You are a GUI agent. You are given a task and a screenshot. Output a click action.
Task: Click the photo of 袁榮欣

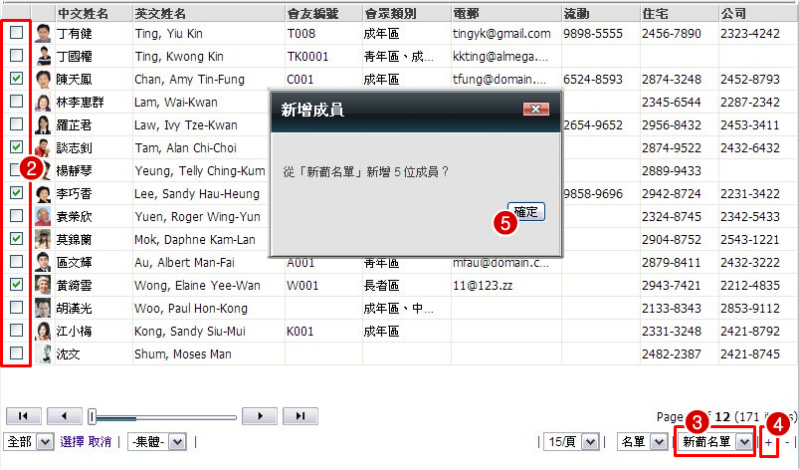tap(43, 216)
